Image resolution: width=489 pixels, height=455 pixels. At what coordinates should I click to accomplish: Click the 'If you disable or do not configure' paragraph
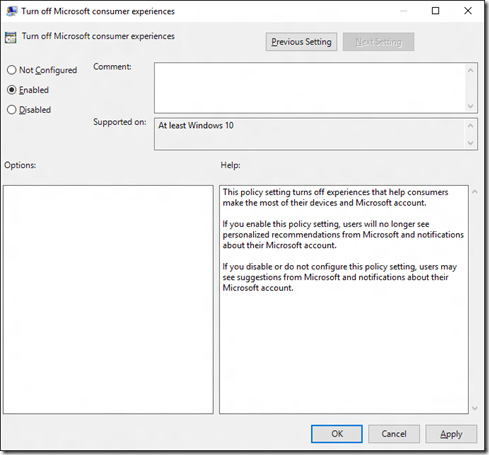click(x=340, y=277)
